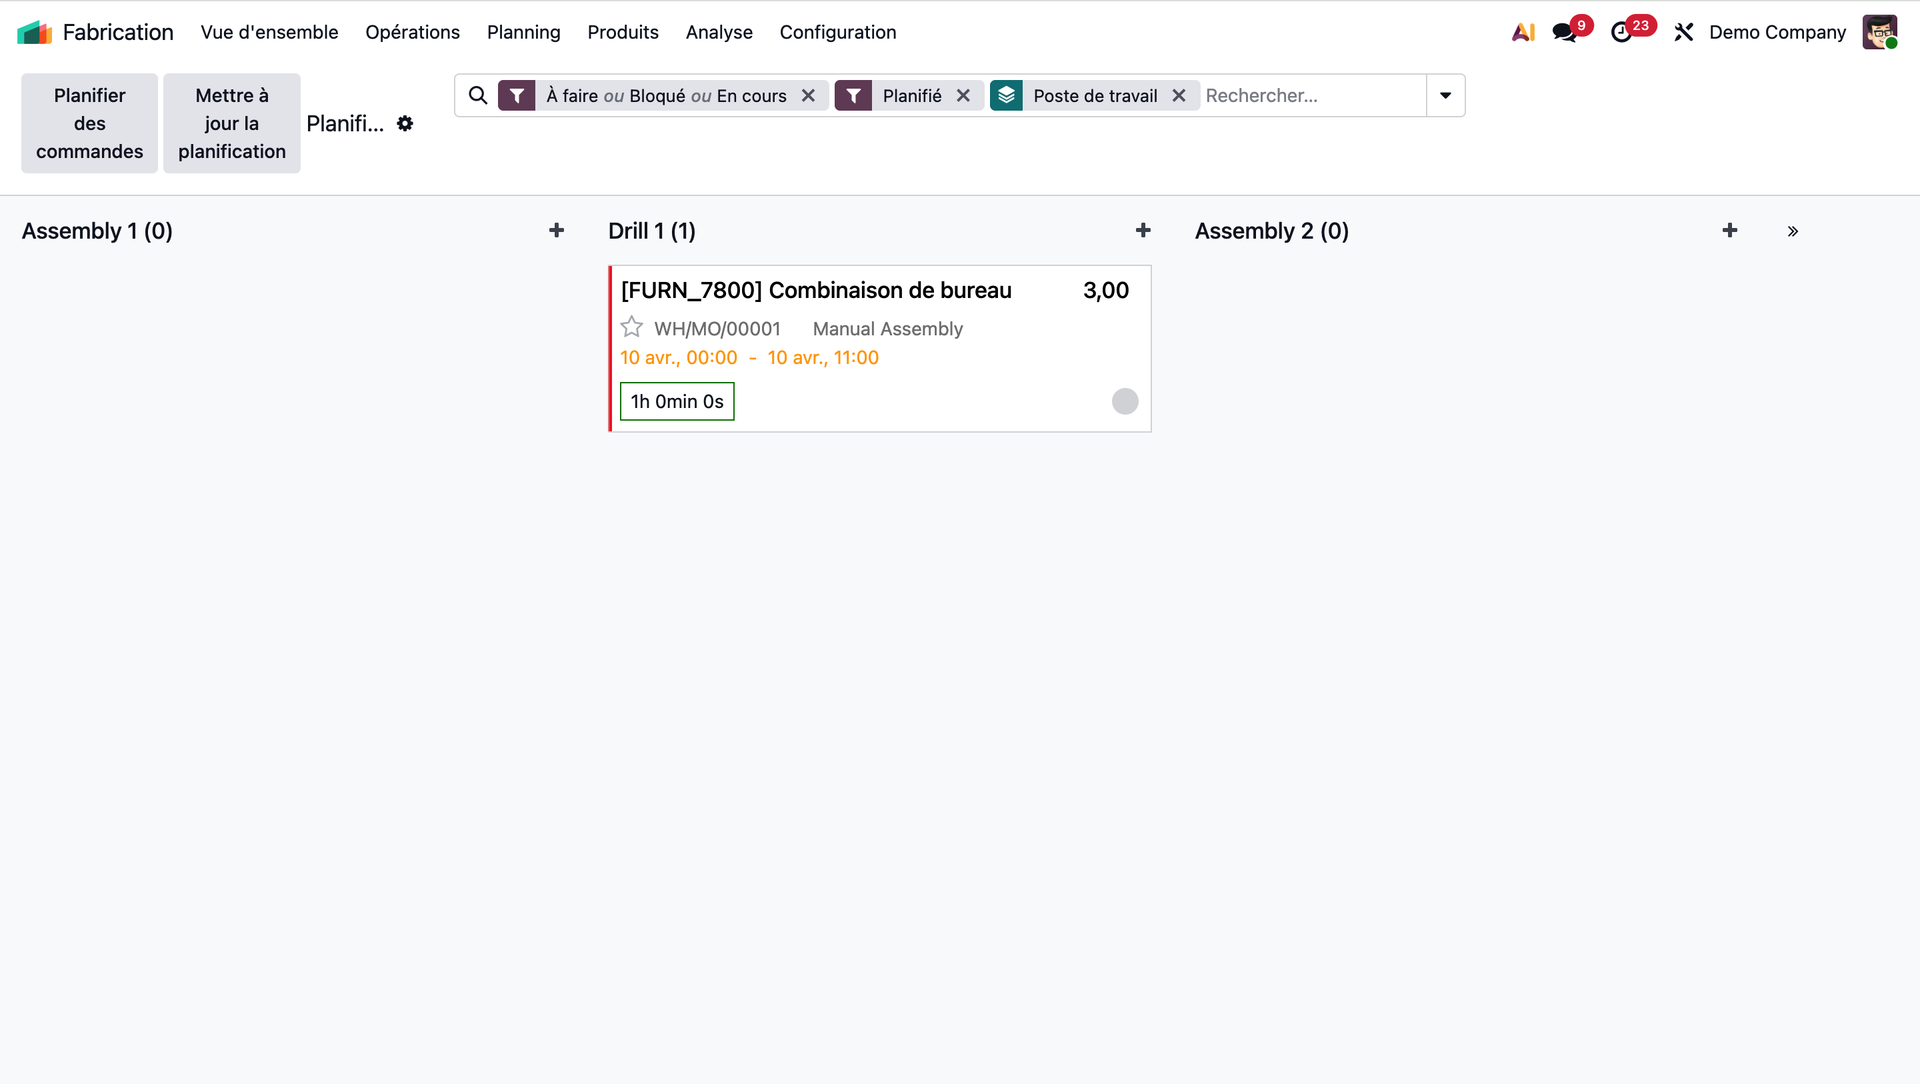1920x1084 pixels.
Task: Click Mettre à jour la planification button
Action: [x=232, y=124]
